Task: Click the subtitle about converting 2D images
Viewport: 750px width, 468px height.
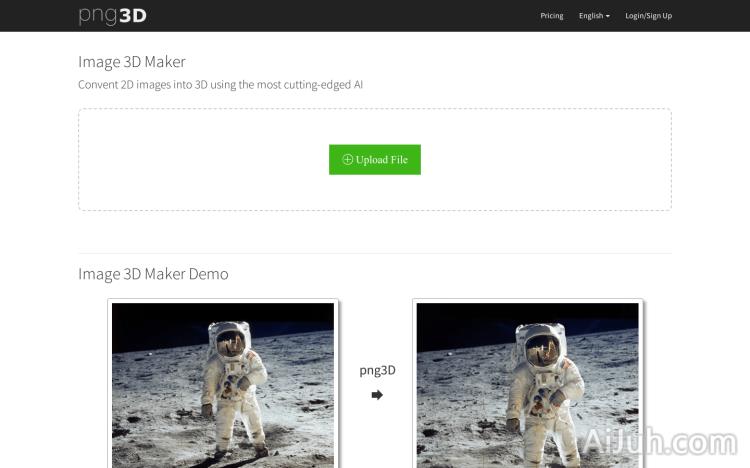Action: (x=220, y=85)
